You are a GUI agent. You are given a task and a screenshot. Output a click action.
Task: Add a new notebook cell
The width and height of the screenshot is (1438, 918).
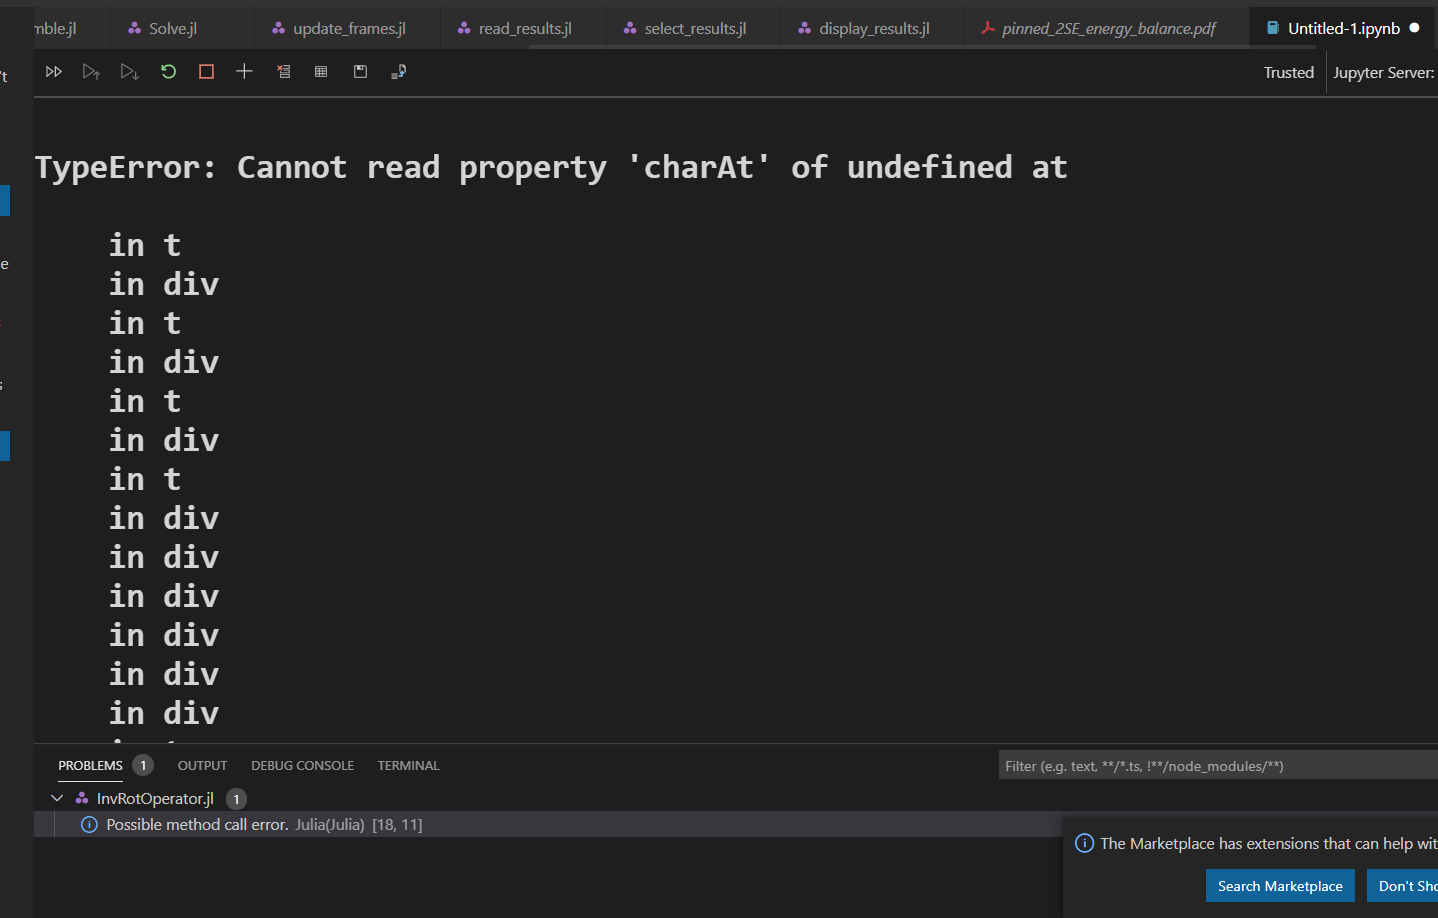[244, 71]
